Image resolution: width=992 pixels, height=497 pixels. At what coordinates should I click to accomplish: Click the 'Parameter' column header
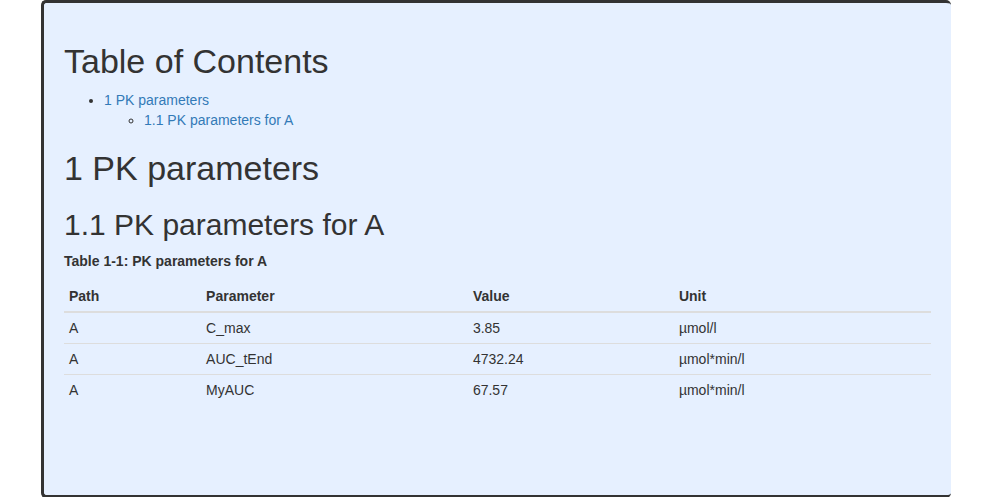tap(240, 296)
